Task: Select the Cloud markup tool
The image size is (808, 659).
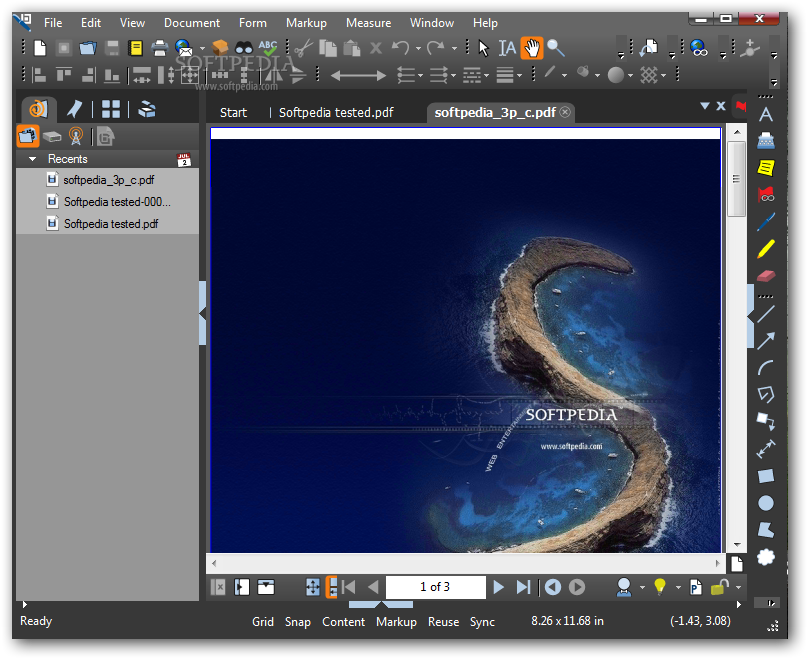Action: [x=766, y=556]
